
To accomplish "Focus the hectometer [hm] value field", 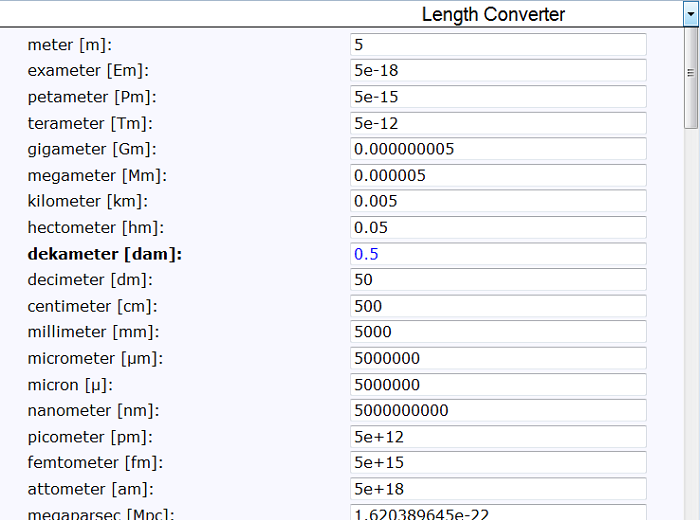I will (x=498, y=228).
